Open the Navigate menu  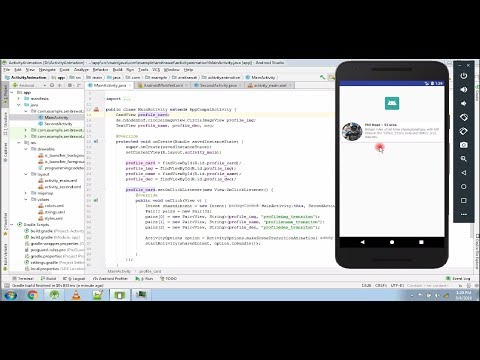pos(47,70)
